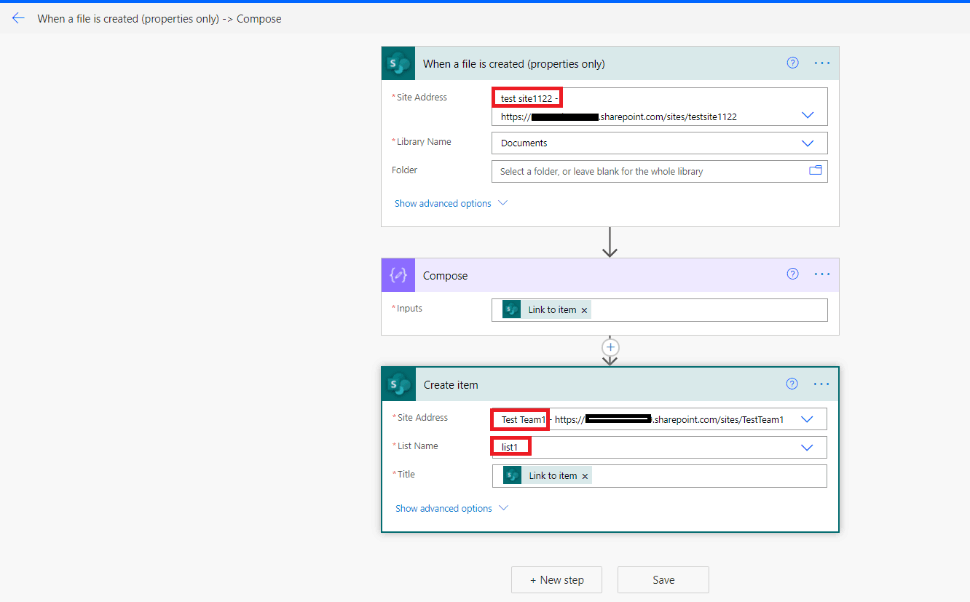Click the Compose Inputs field
The height and width of the screenshot is (602, 970).
pyautogui.click(x=659, y=310)
